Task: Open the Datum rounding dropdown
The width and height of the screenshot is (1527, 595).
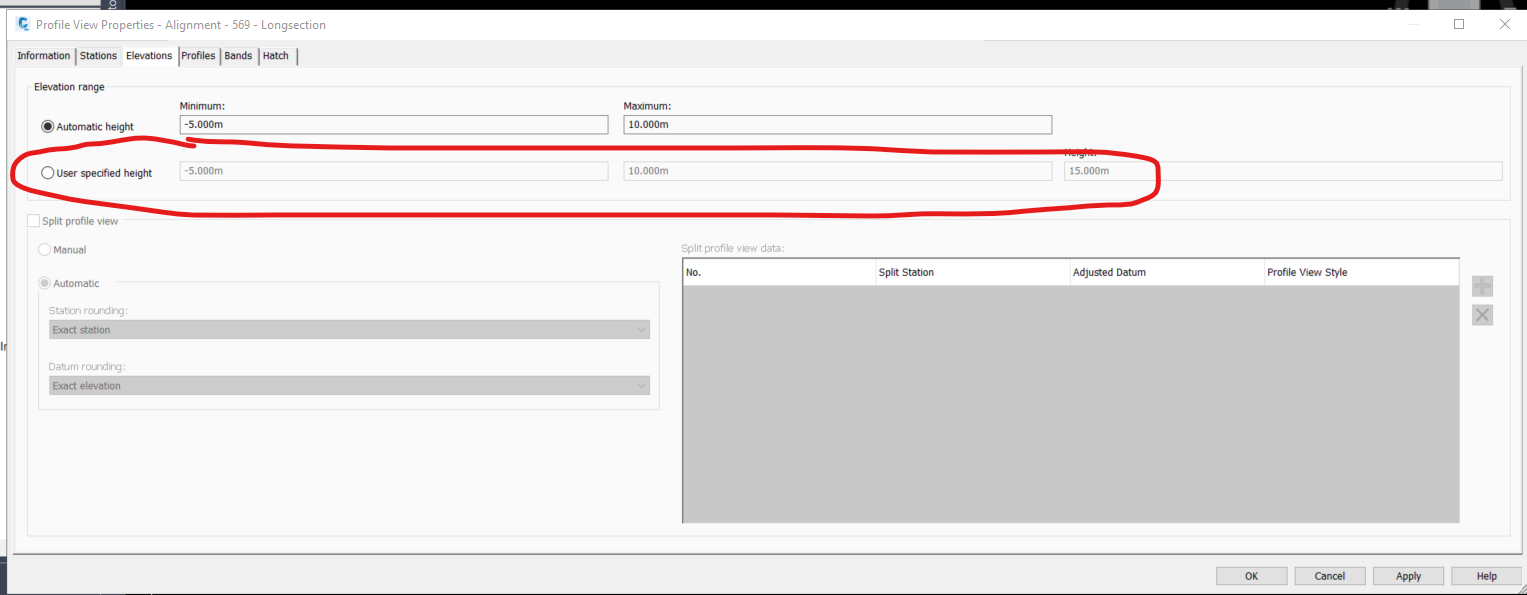Action: click(349, 386)
